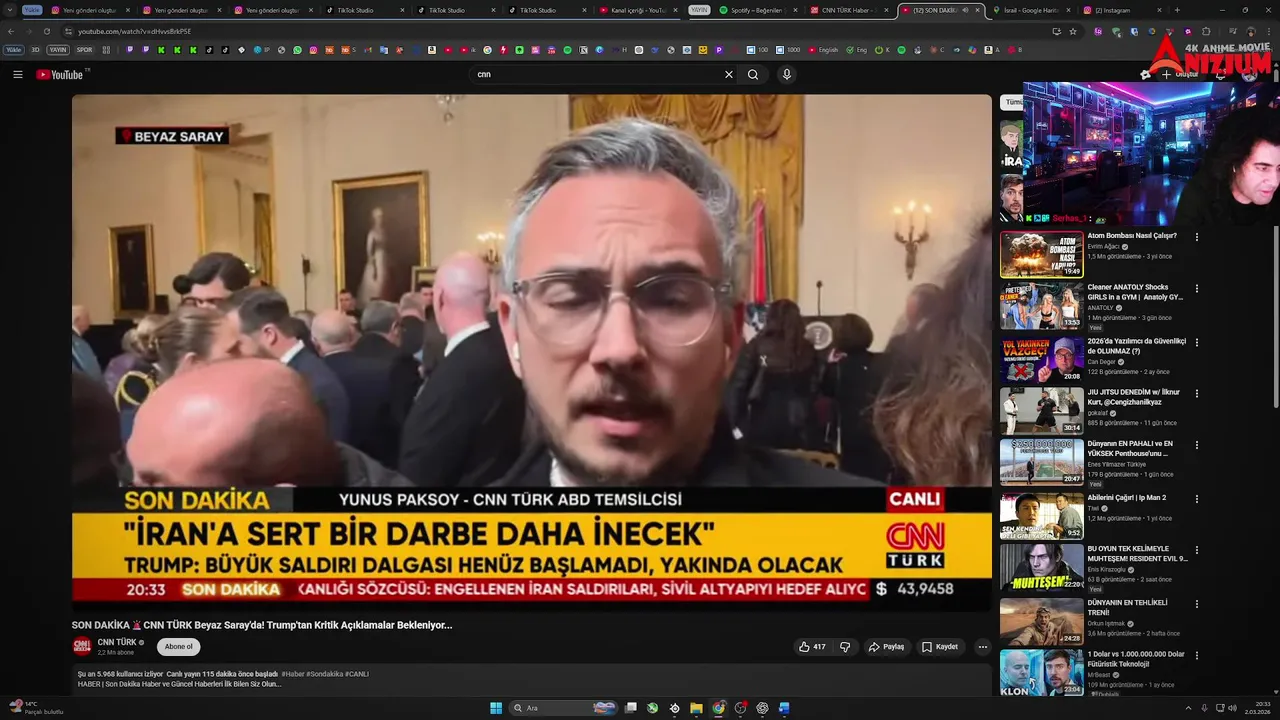The height and width of the screenshot is (720, 1280).
Task: Open '1 Dolar vs 1.000.000.000 Dolar' title
Action: tap(1136, 659)
